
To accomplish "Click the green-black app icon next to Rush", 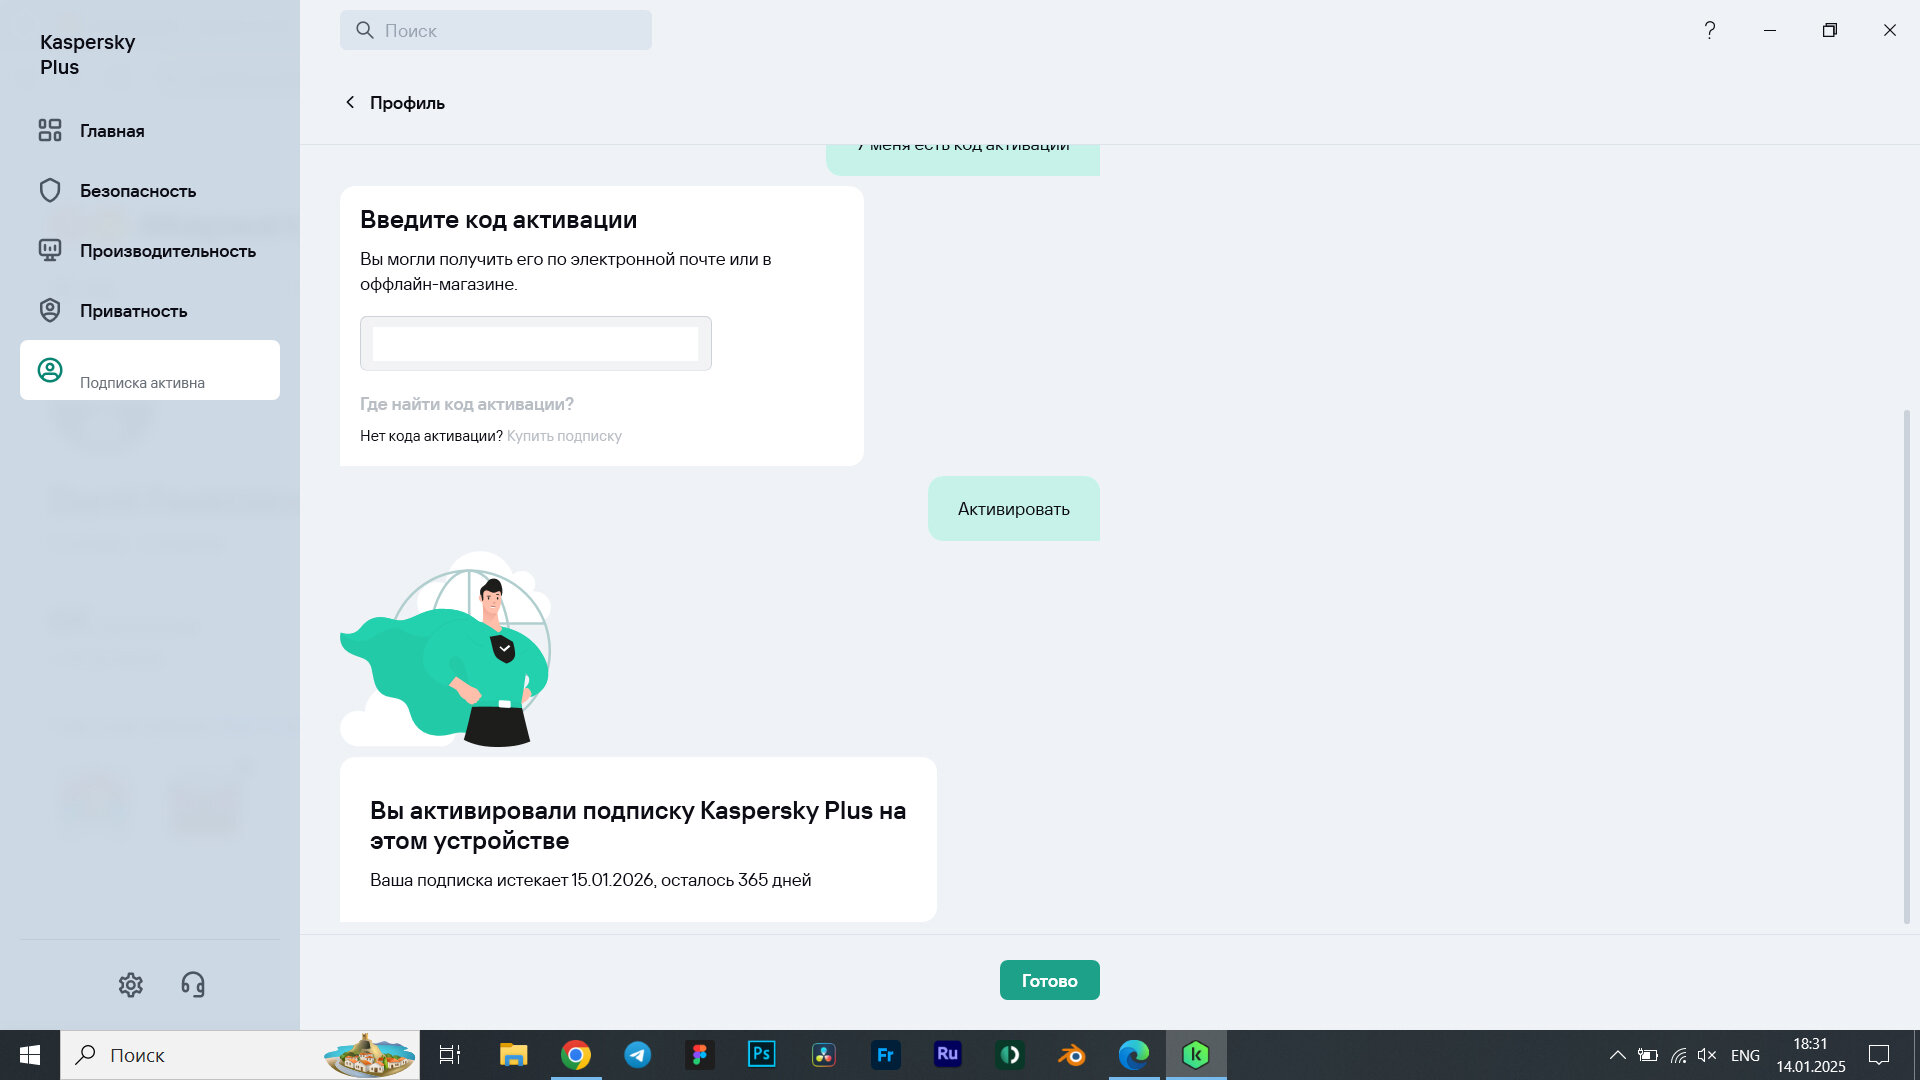I will point(1010,1055).
